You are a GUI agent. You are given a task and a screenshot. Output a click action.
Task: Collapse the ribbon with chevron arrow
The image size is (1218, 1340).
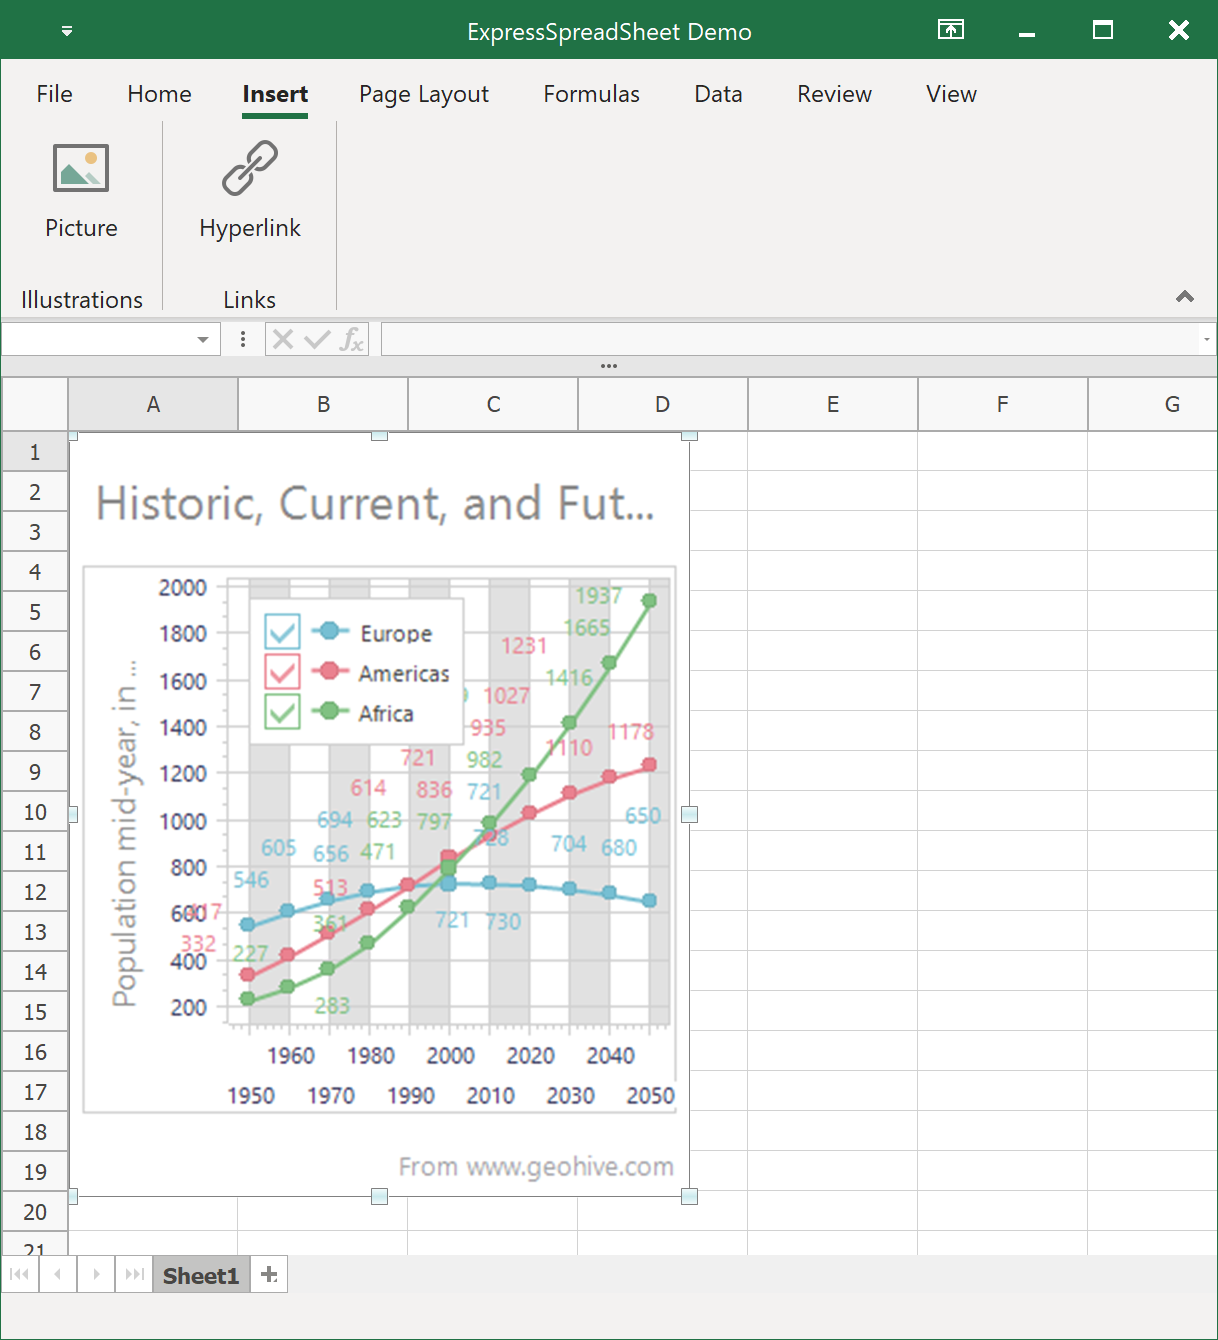point(1185,296)
